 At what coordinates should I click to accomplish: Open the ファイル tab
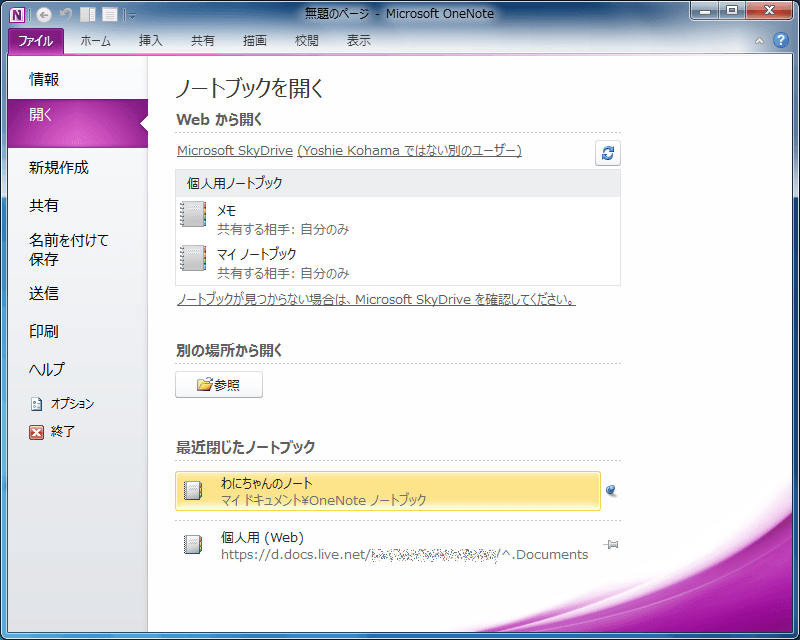[36, 41]
